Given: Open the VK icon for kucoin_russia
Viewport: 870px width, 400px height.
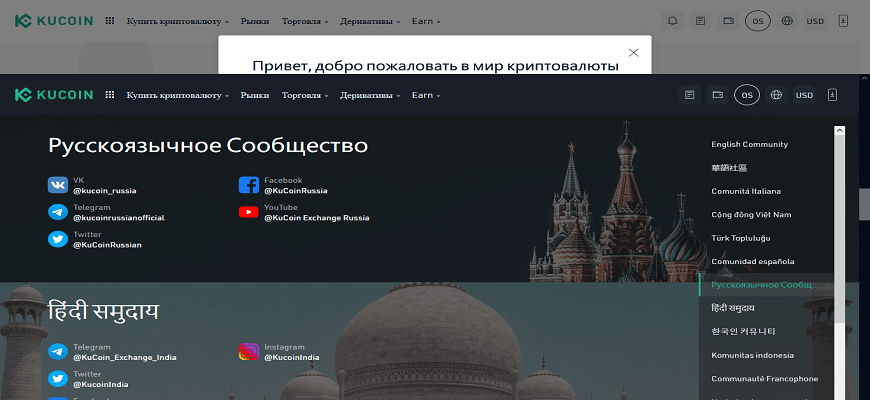Looking at the screenshot, I should pos(58,185).
